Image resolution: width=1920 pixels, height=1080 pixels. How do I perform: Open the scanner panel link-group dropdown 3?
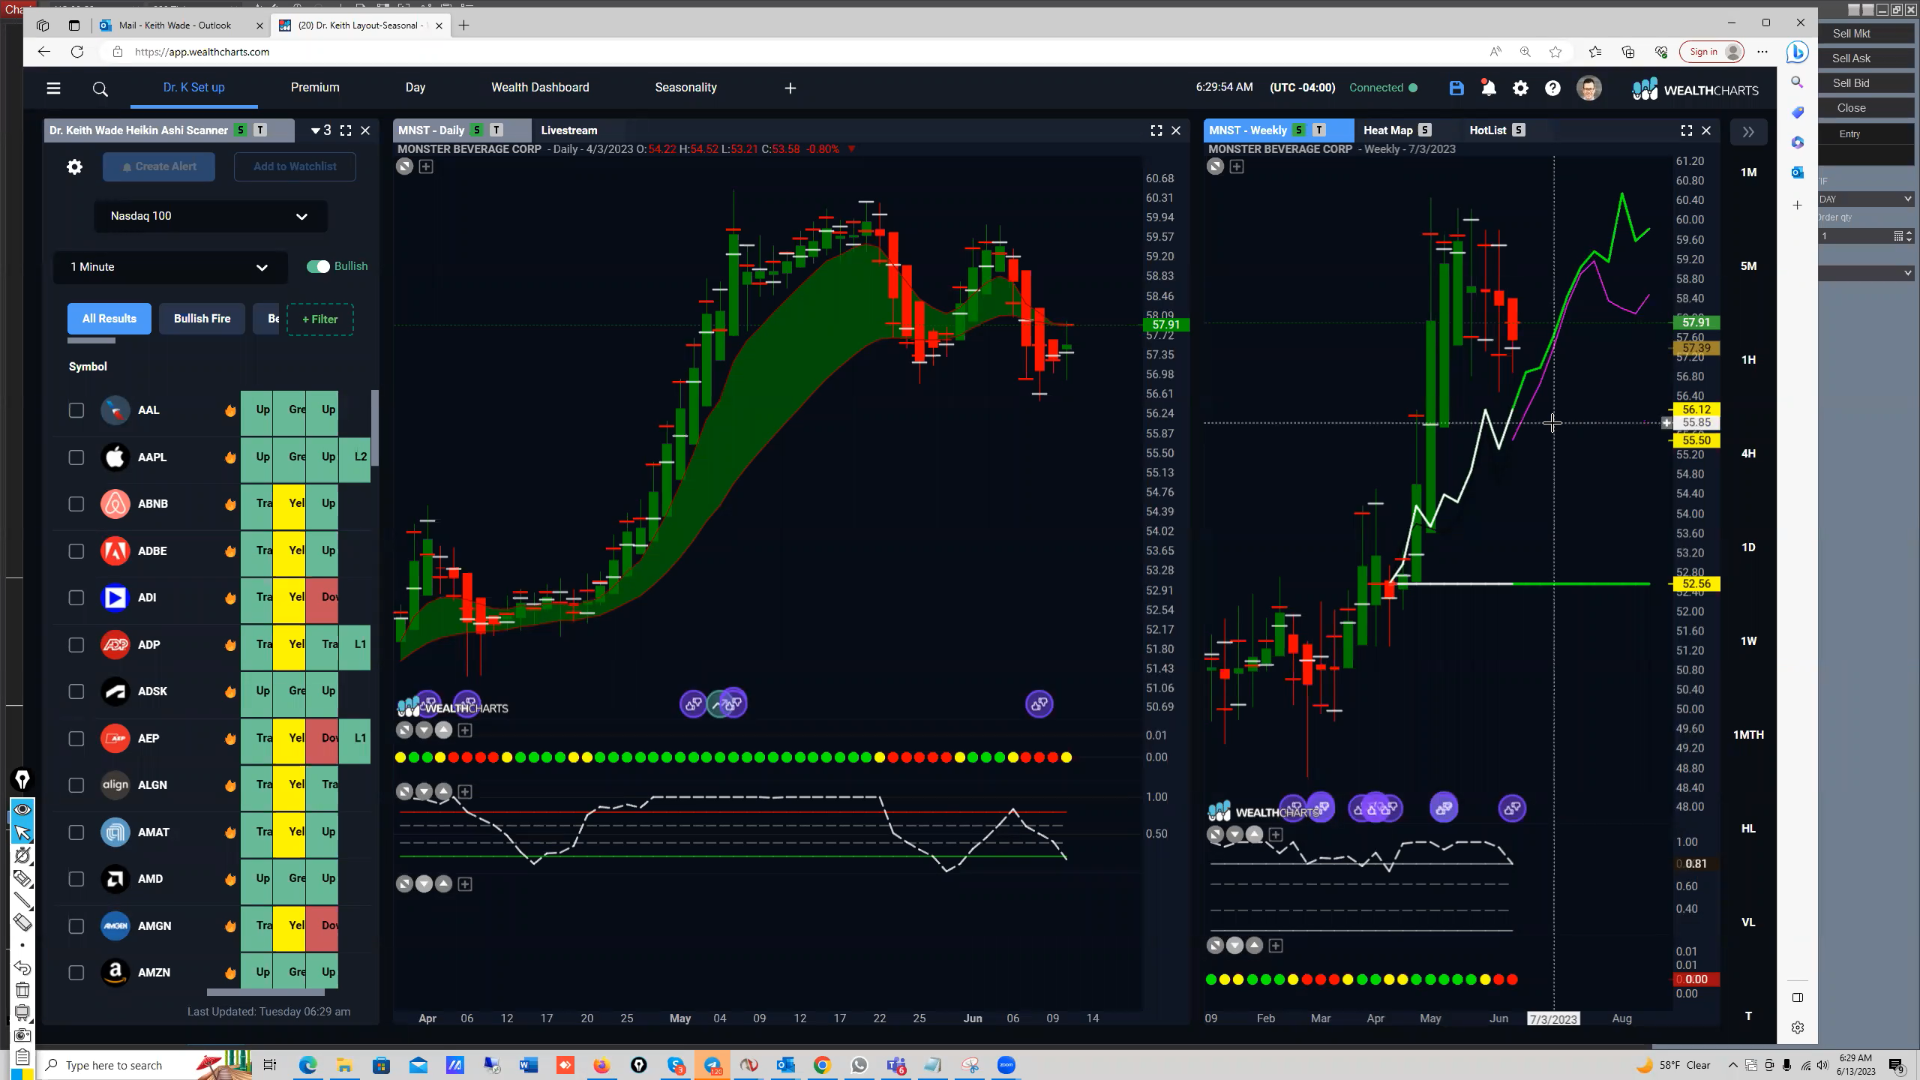321,130
